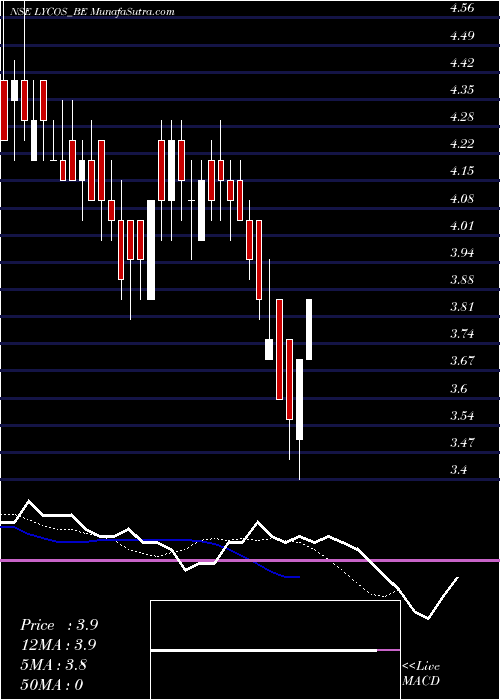500x700 pixels.
Task: Click the last white candlestick on the right
Action: click(308, 329)
